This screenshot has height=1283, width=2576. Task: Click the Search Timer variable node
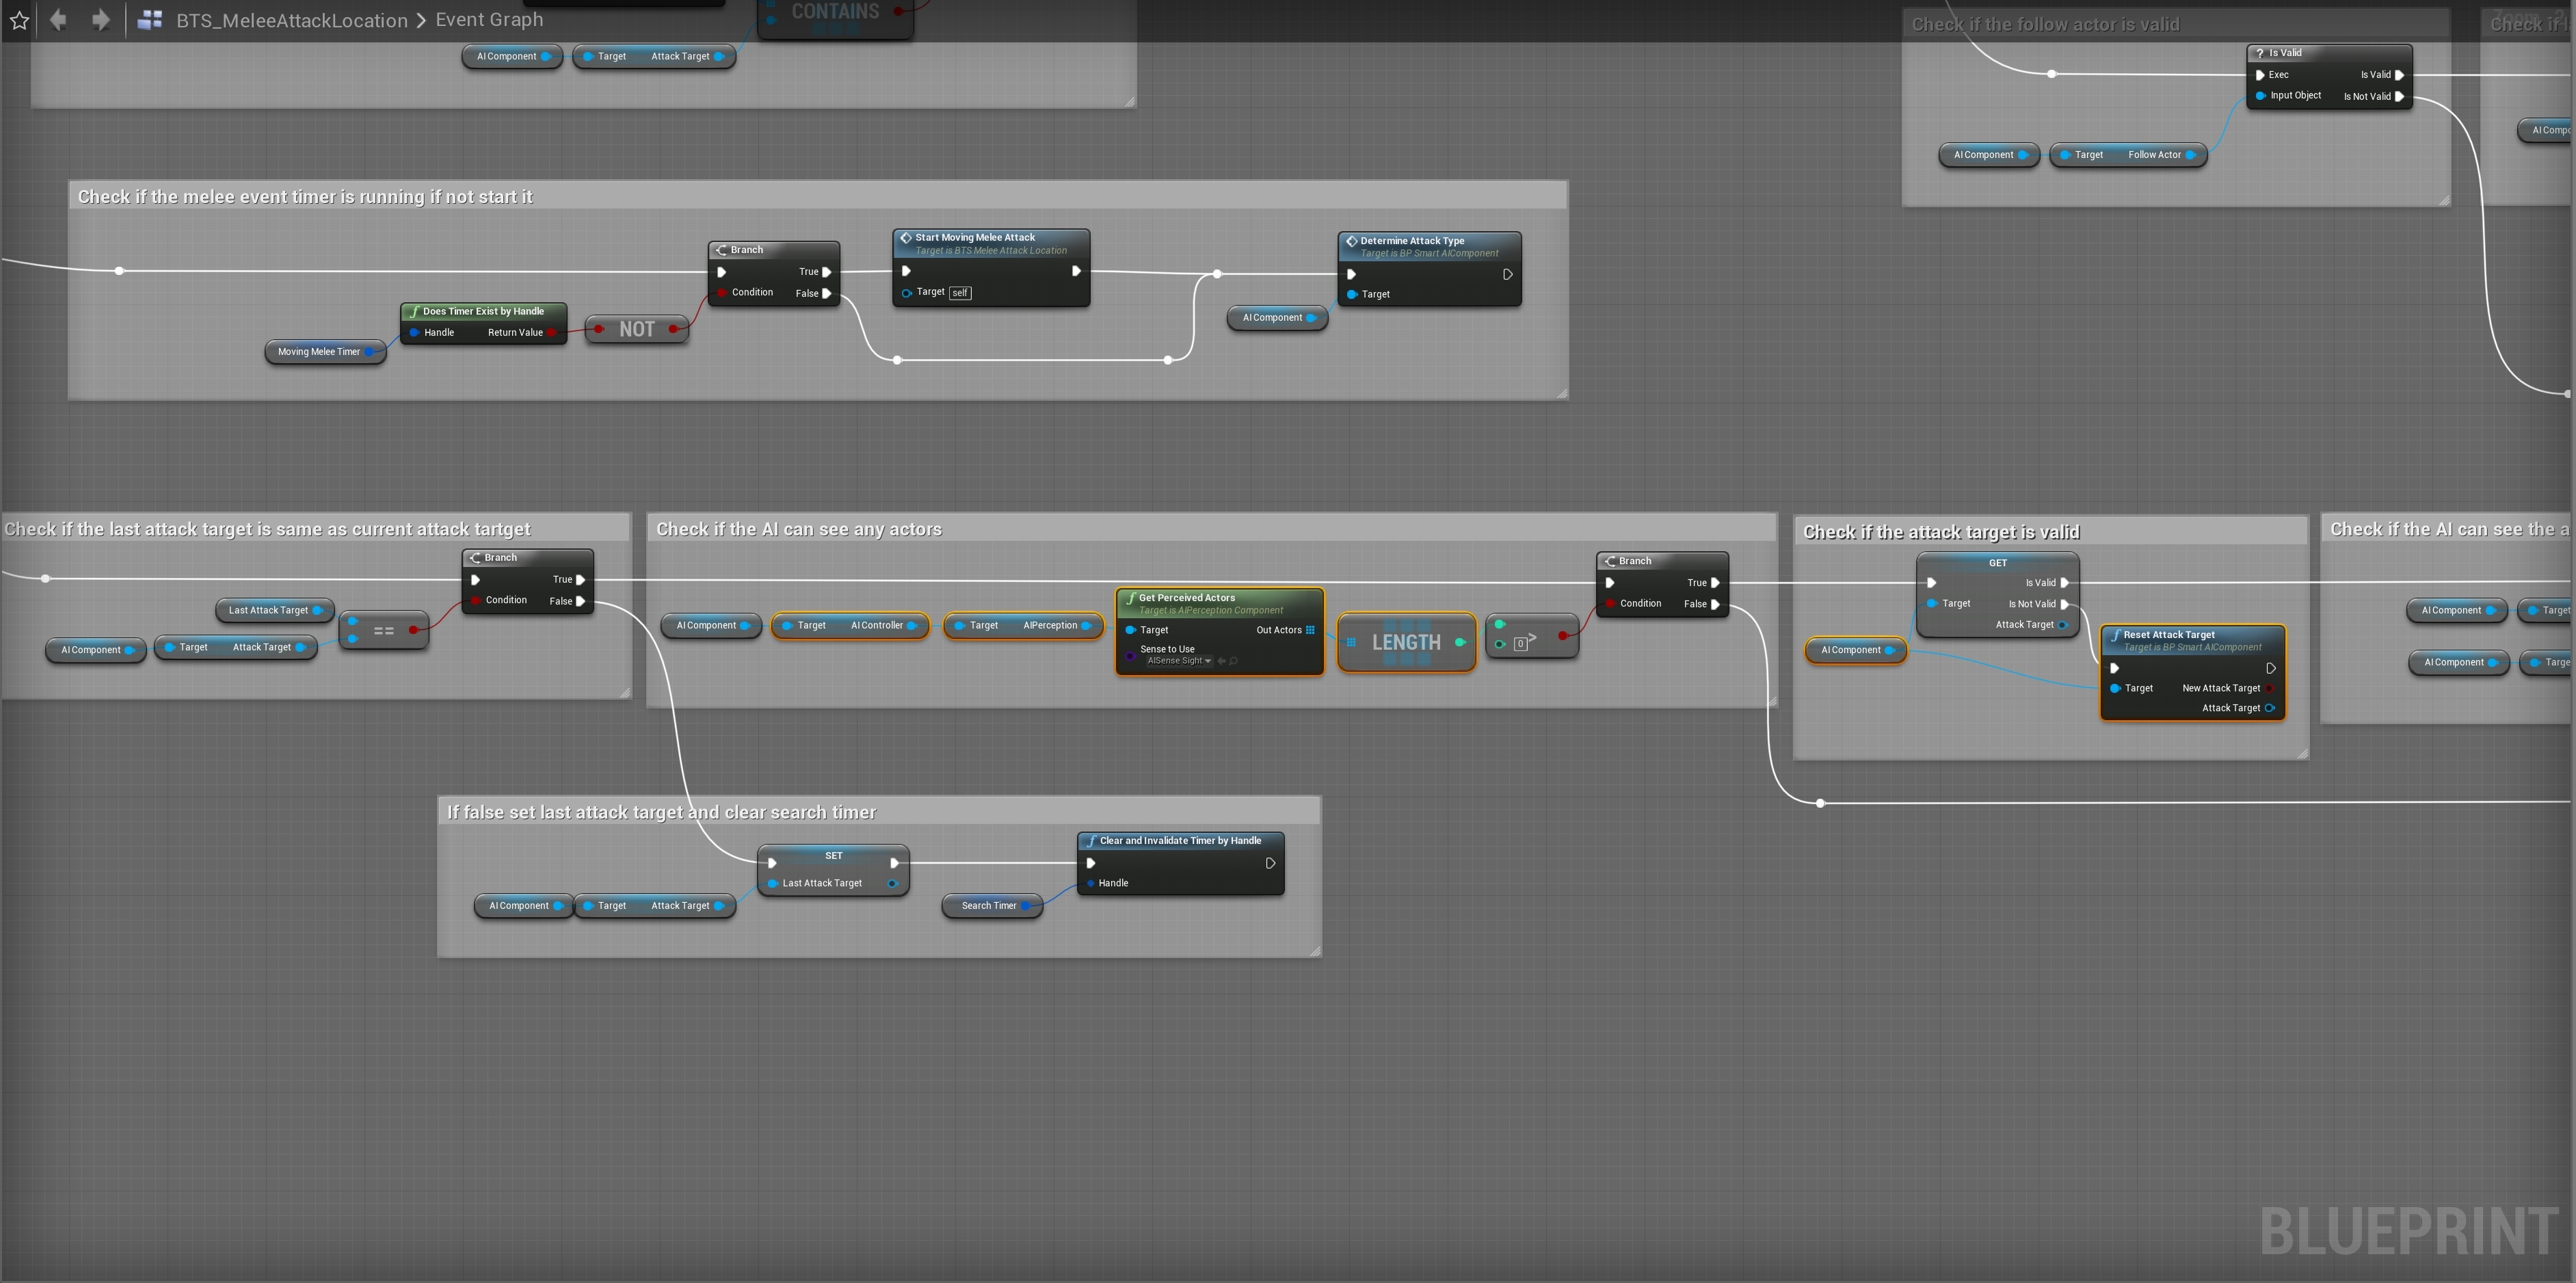[988, 906]
